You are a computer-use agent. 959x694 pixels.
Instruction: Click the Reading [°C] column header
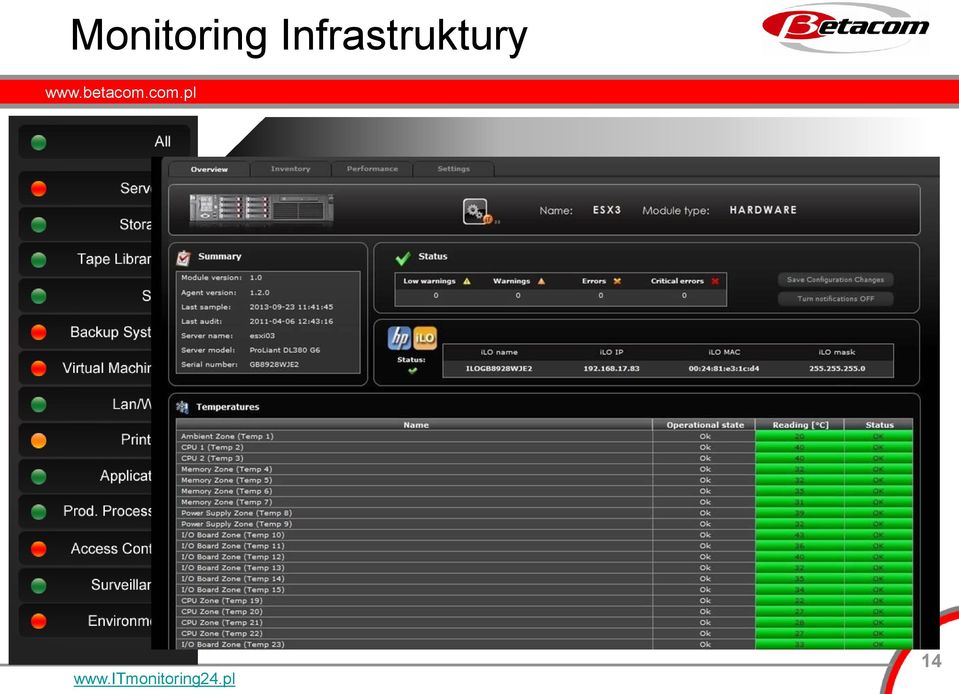(800, 425)
